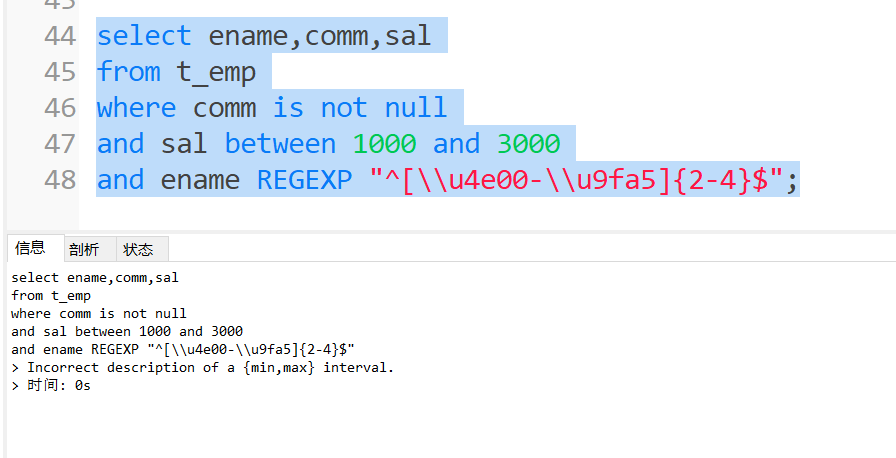Click the number 3000 in editor
Viewport: 896px width, 458px height.
(x=528, y=144)
